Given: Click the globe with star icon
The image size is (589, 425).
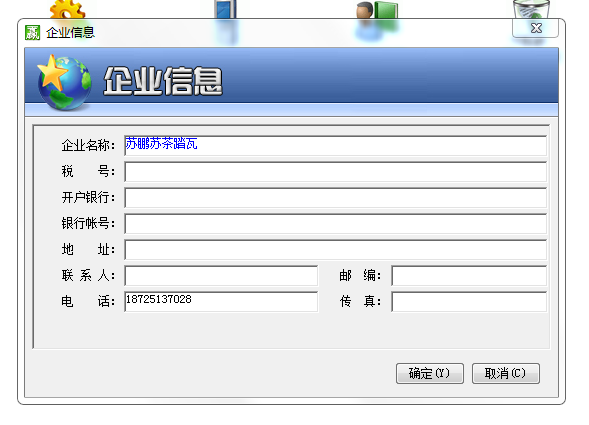Looking at the screenshot, I should coord(64,83).
